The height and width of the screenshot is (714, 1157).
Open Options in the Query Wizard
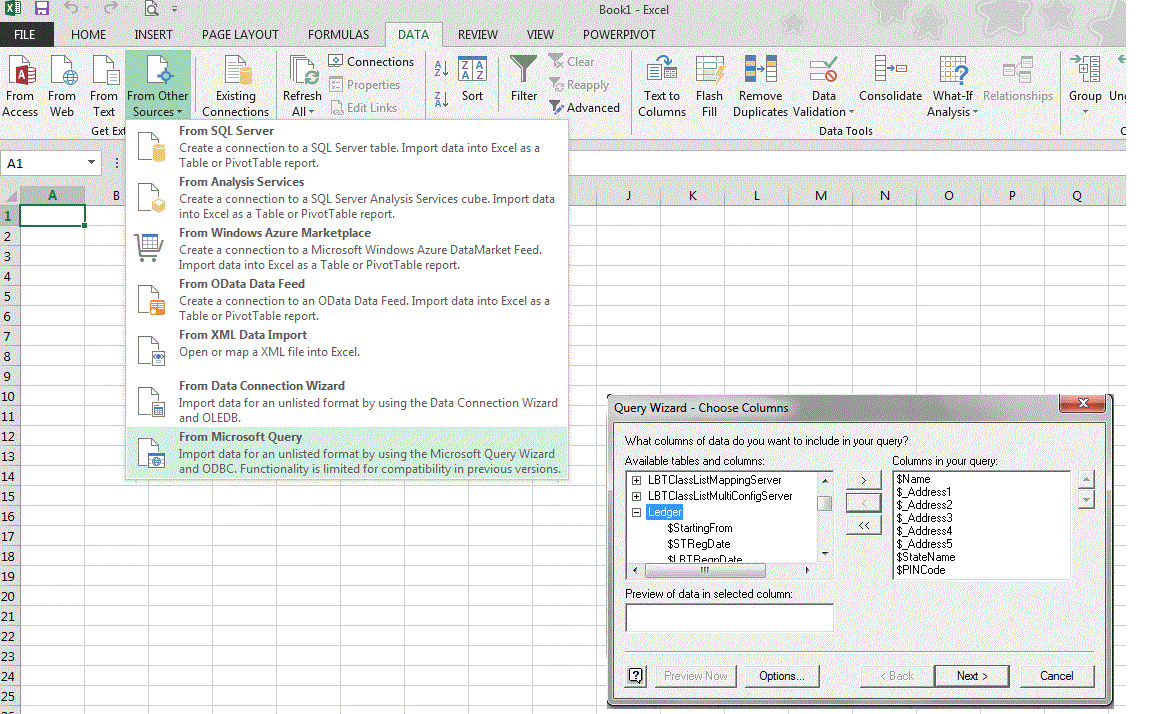(782, 676)
